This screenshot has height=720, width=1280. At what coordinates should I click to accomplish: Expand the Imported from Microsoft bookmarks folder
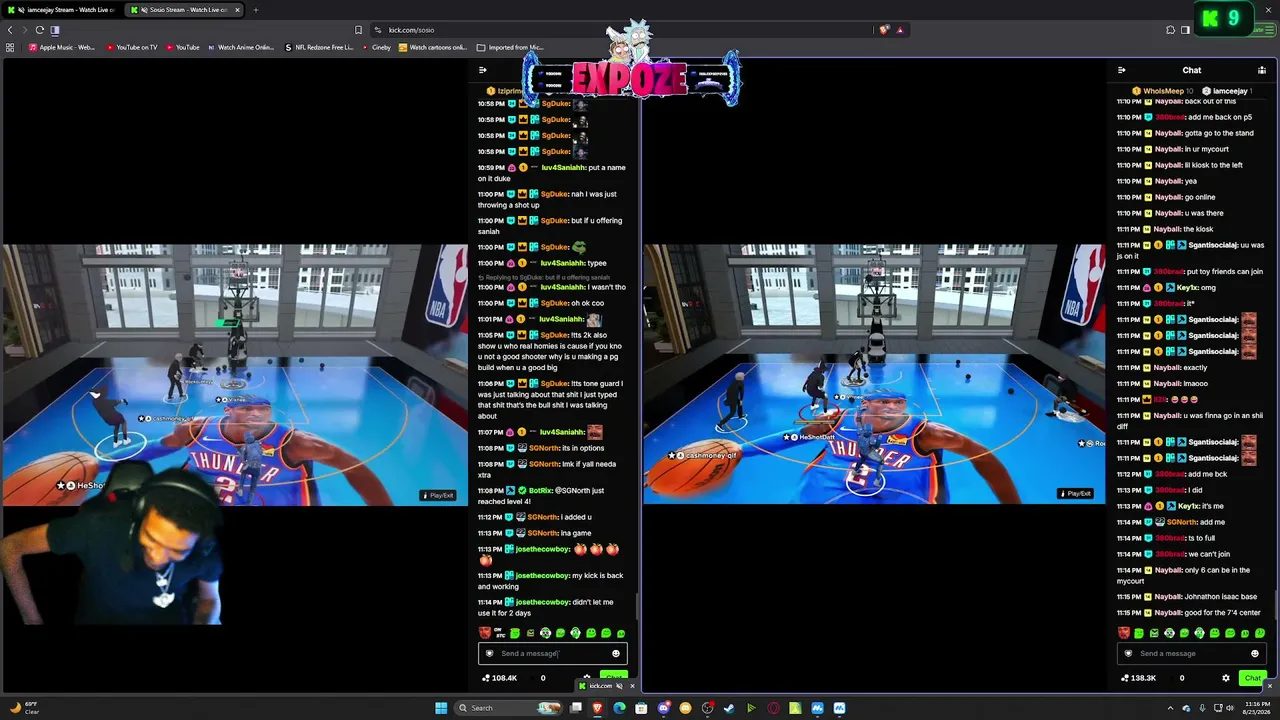coord(510,47)
